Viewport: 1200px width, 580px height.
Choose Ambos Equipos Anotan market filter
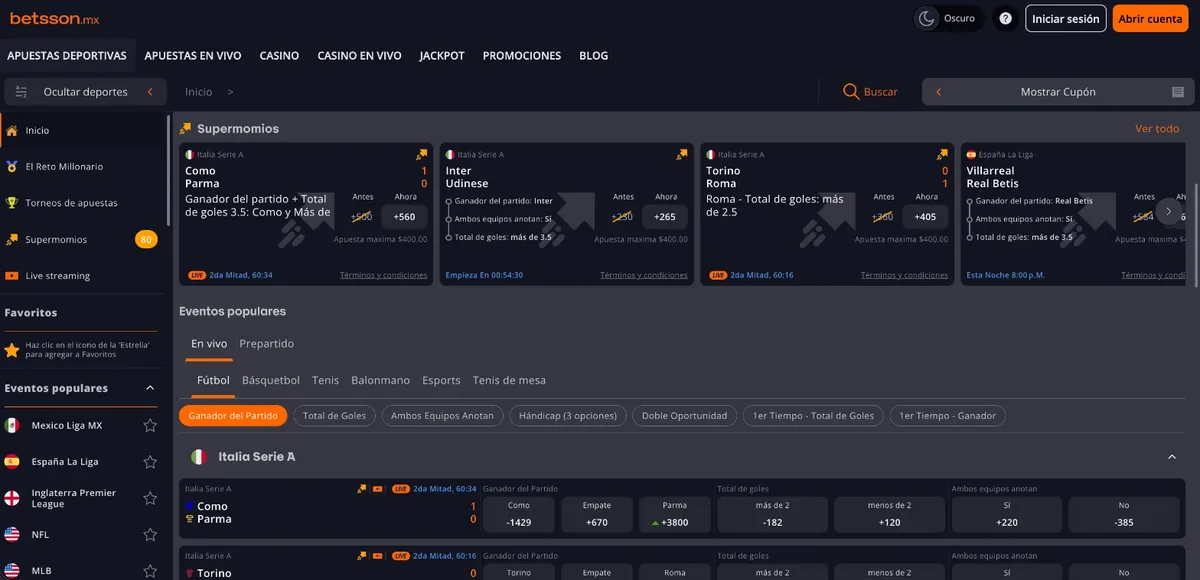[442, 416]
